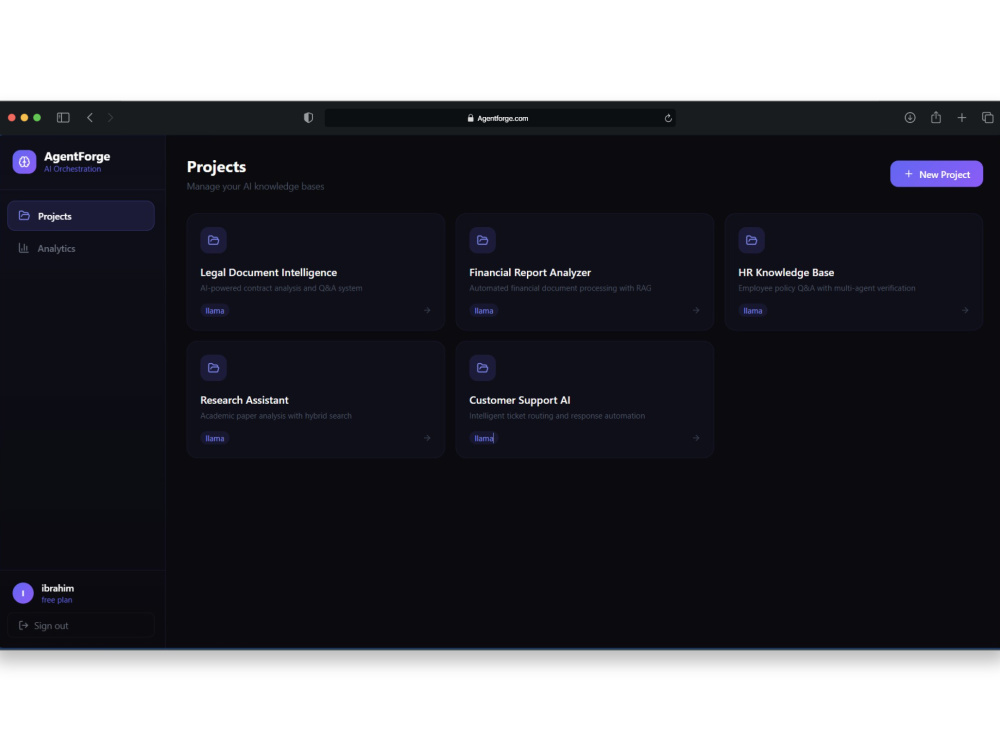Screen dimensions: 1000x750
Task: Click the llama tag on Financial Report Analyzer
Action: click(484, 311)
